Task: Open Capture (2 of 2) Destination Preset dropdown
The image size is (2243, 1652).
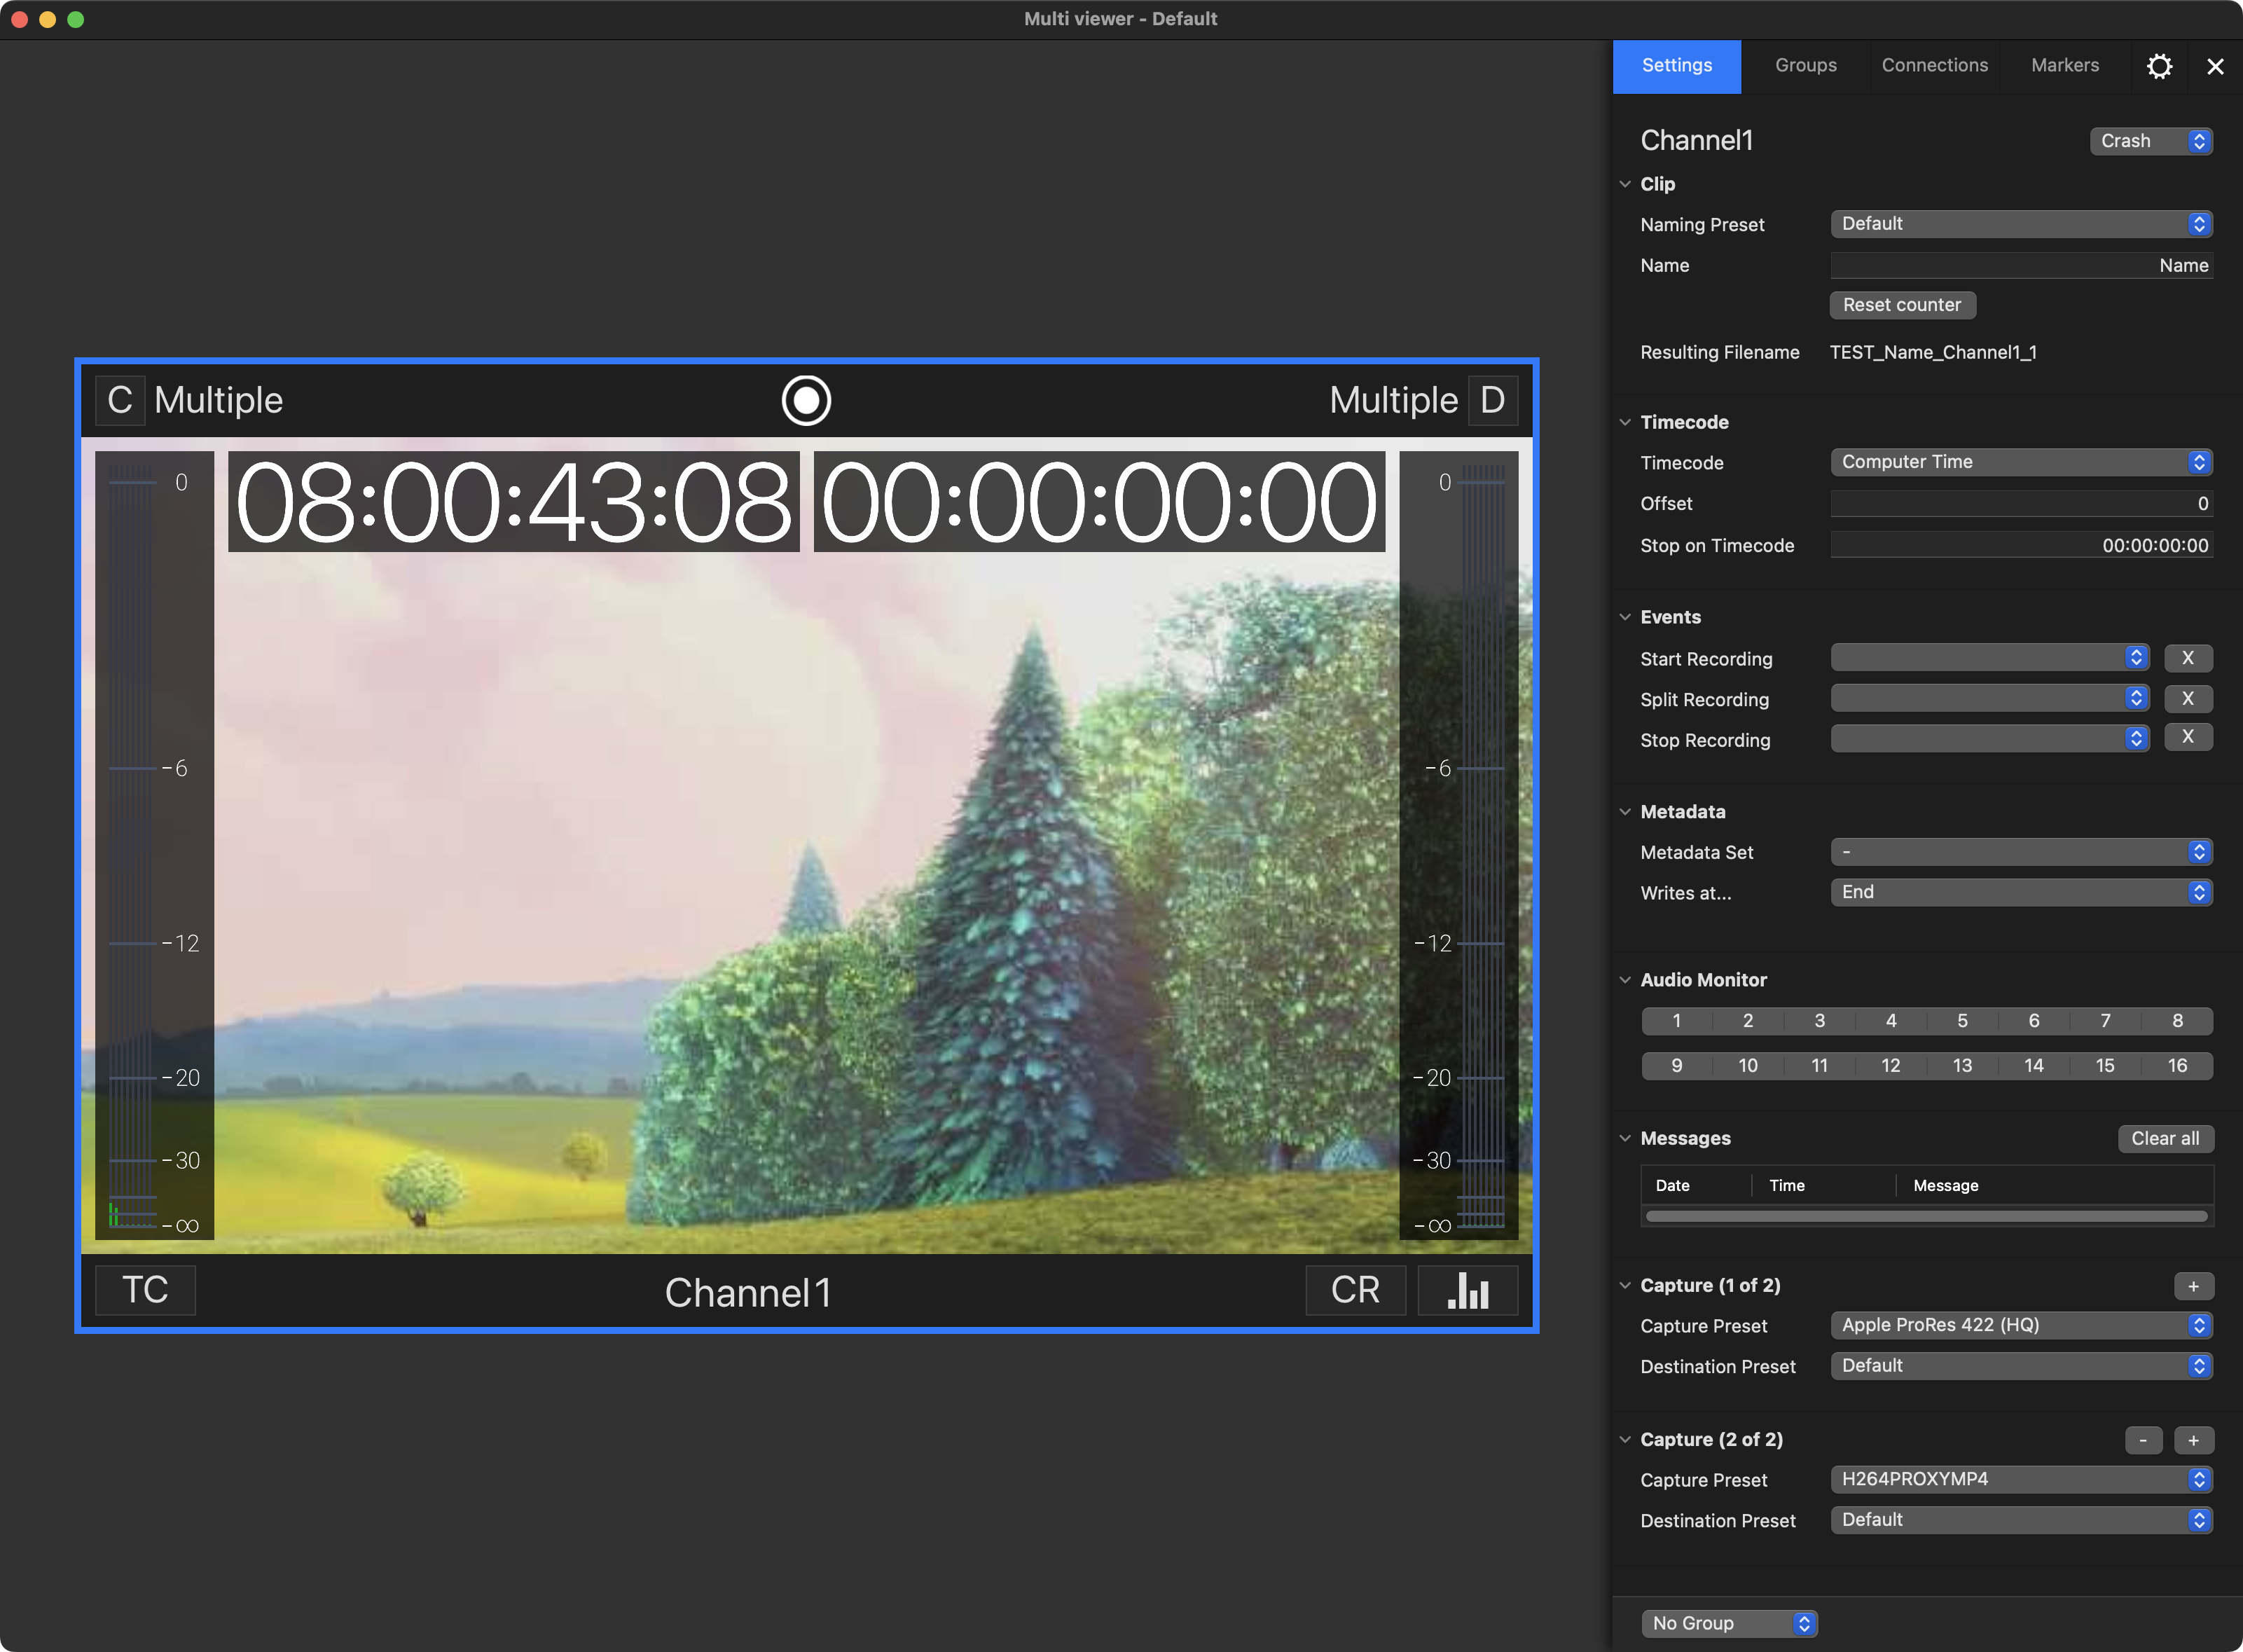Action: tap(2021, 1520)
